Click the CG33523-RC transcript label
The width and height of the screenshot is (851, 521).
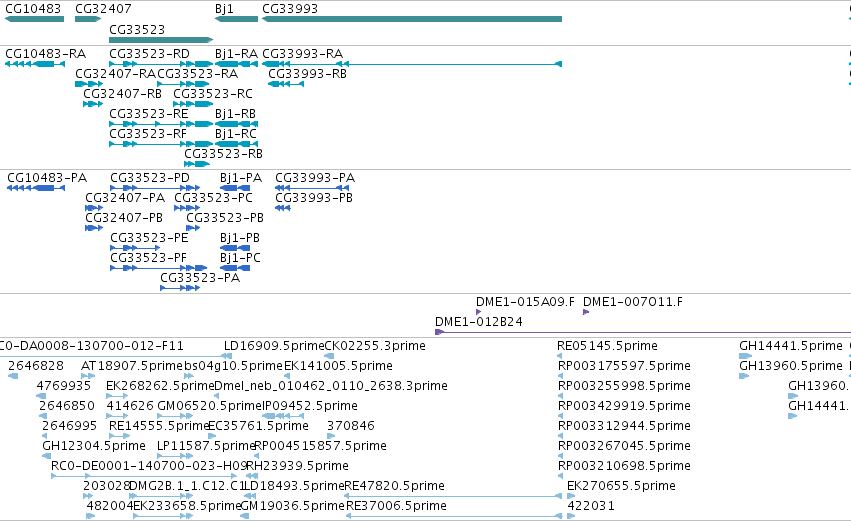click(213, 94)
